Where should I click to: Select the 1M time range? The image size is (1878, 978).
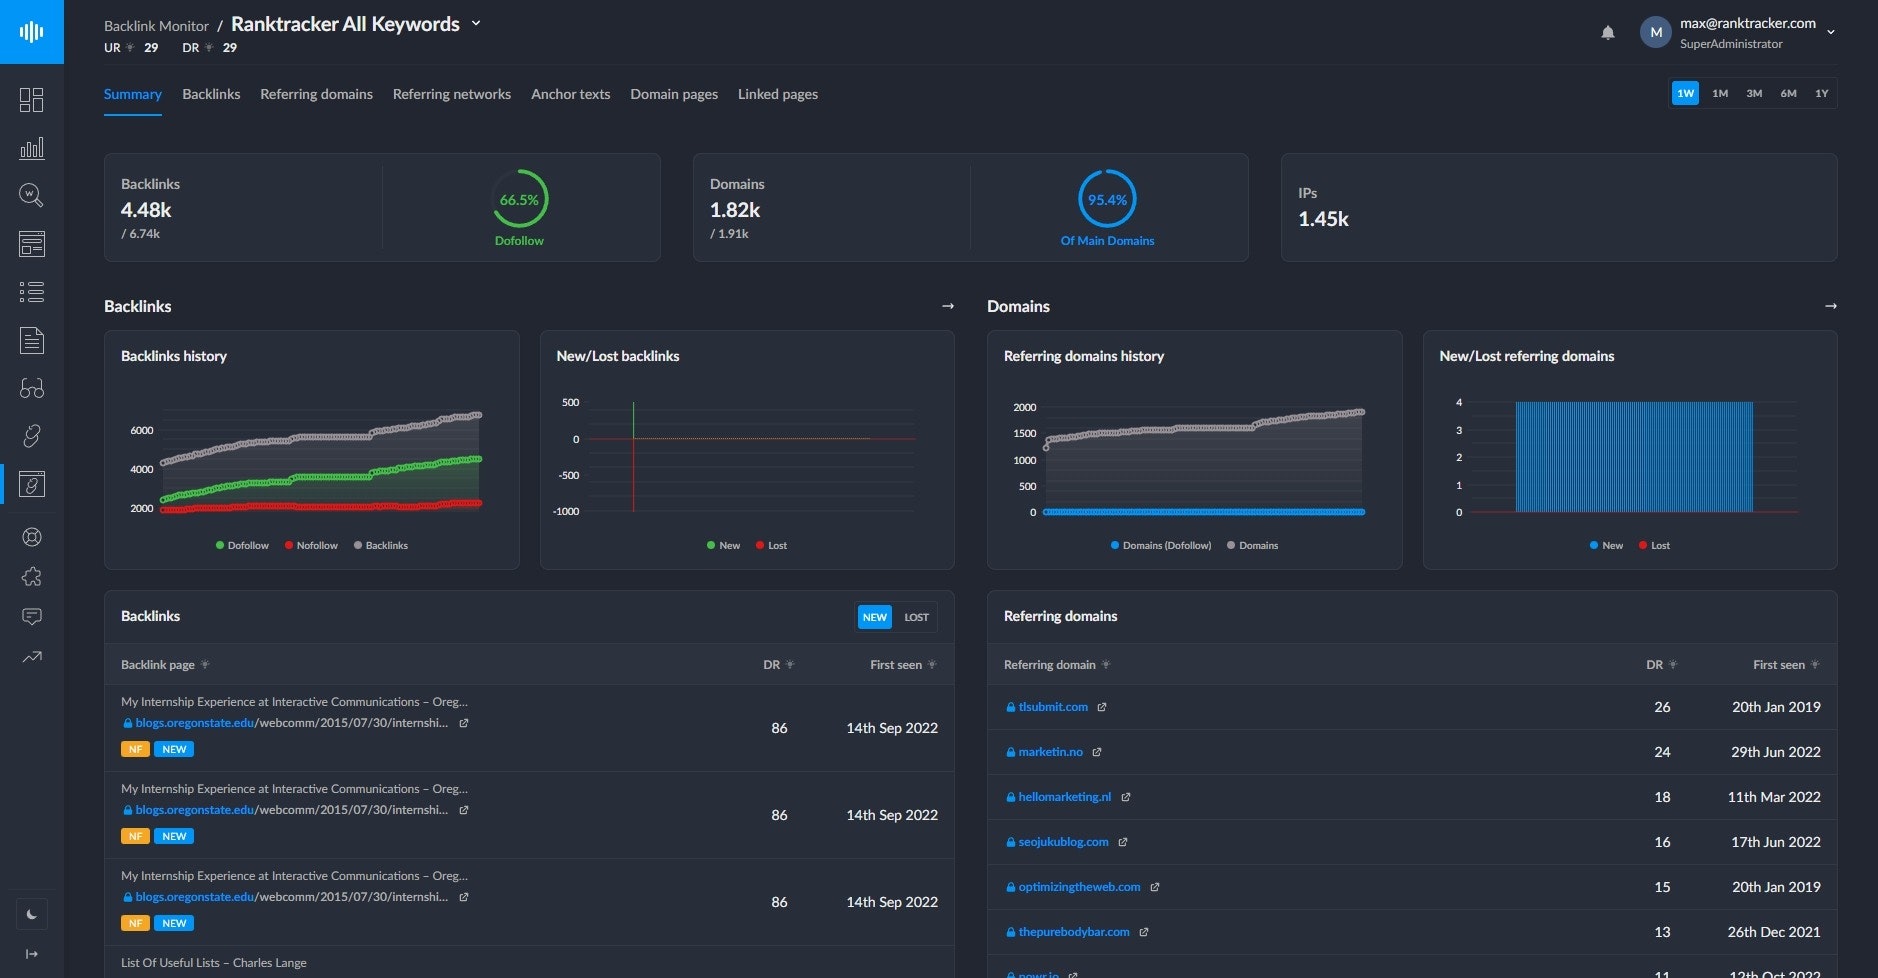(1720, 93)
